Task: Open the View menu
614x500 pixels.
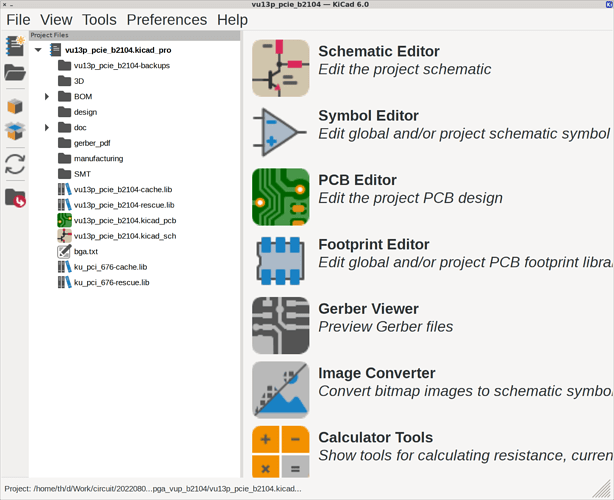Action: 56,20
